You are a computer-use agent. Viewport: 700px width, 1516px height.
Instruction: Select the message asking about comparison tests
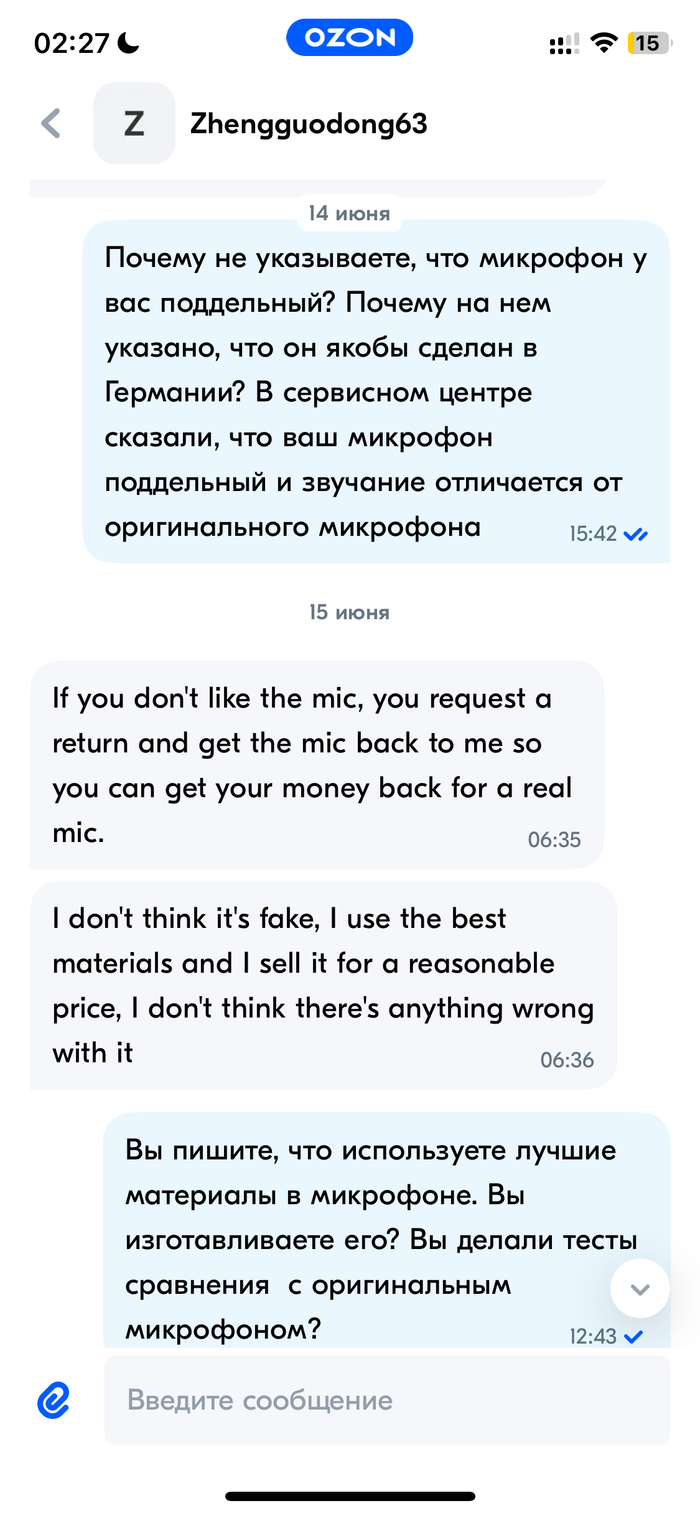[x=385, y=1232]
